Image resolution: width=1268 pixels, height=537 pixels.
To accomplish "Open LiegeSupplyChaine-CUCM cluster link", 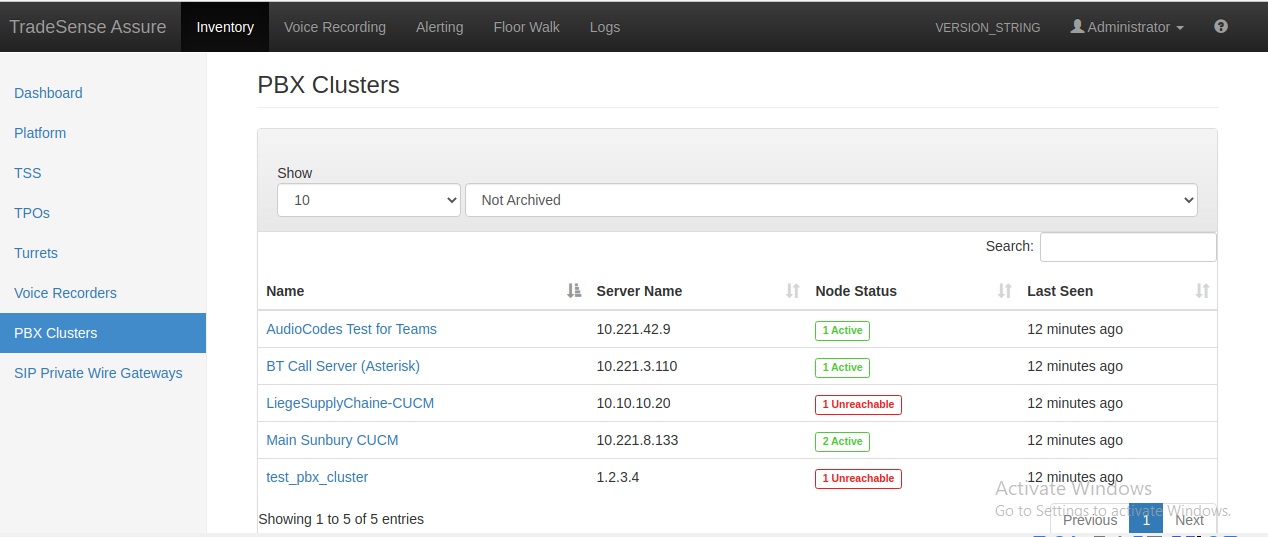I will click(350, 403).
